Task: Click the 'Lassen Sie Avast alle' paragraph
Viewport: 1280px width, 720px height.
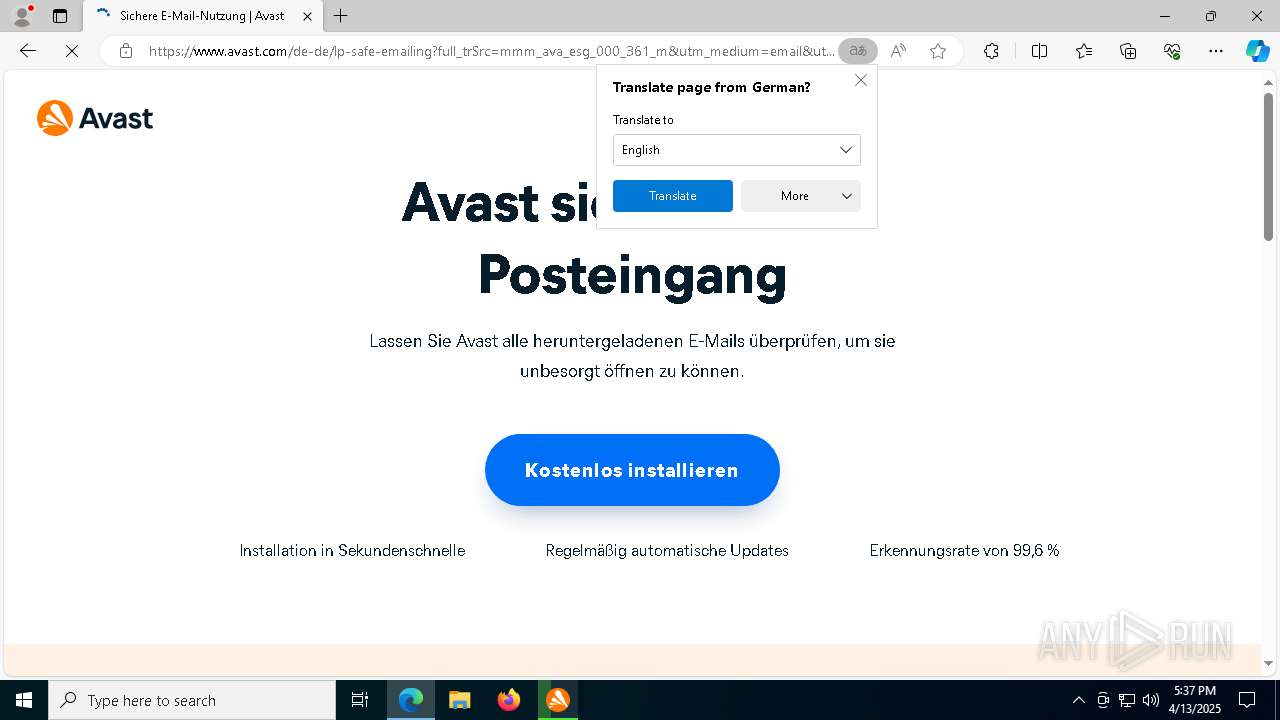Action: (632, 355)
